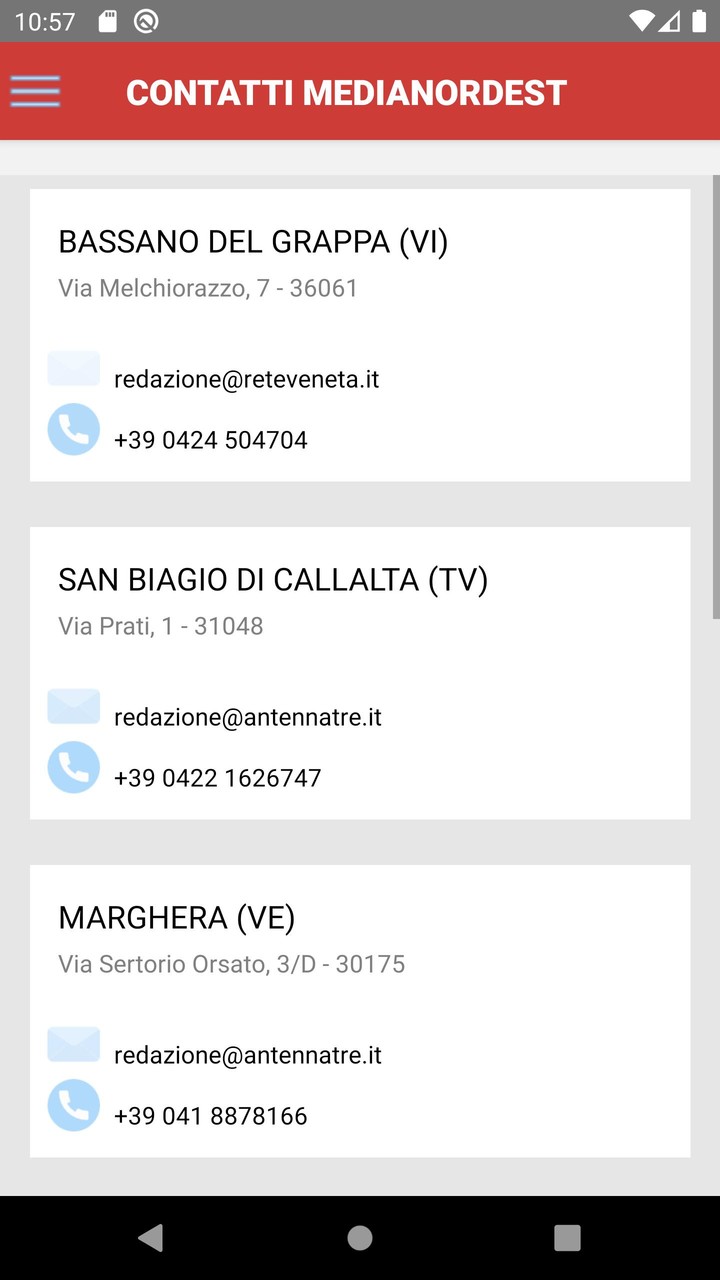Tap the phone icon for Marghera
Viewport: 720px width, 1280px height.
(x=74, y=1105)
